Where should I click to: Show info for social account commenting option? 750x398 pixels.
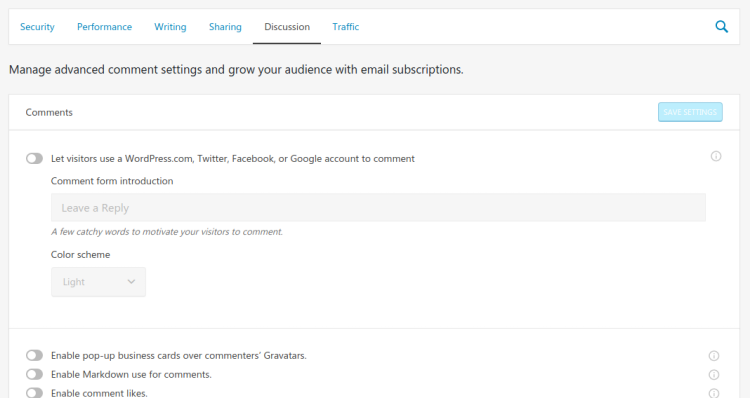[716, 156]
